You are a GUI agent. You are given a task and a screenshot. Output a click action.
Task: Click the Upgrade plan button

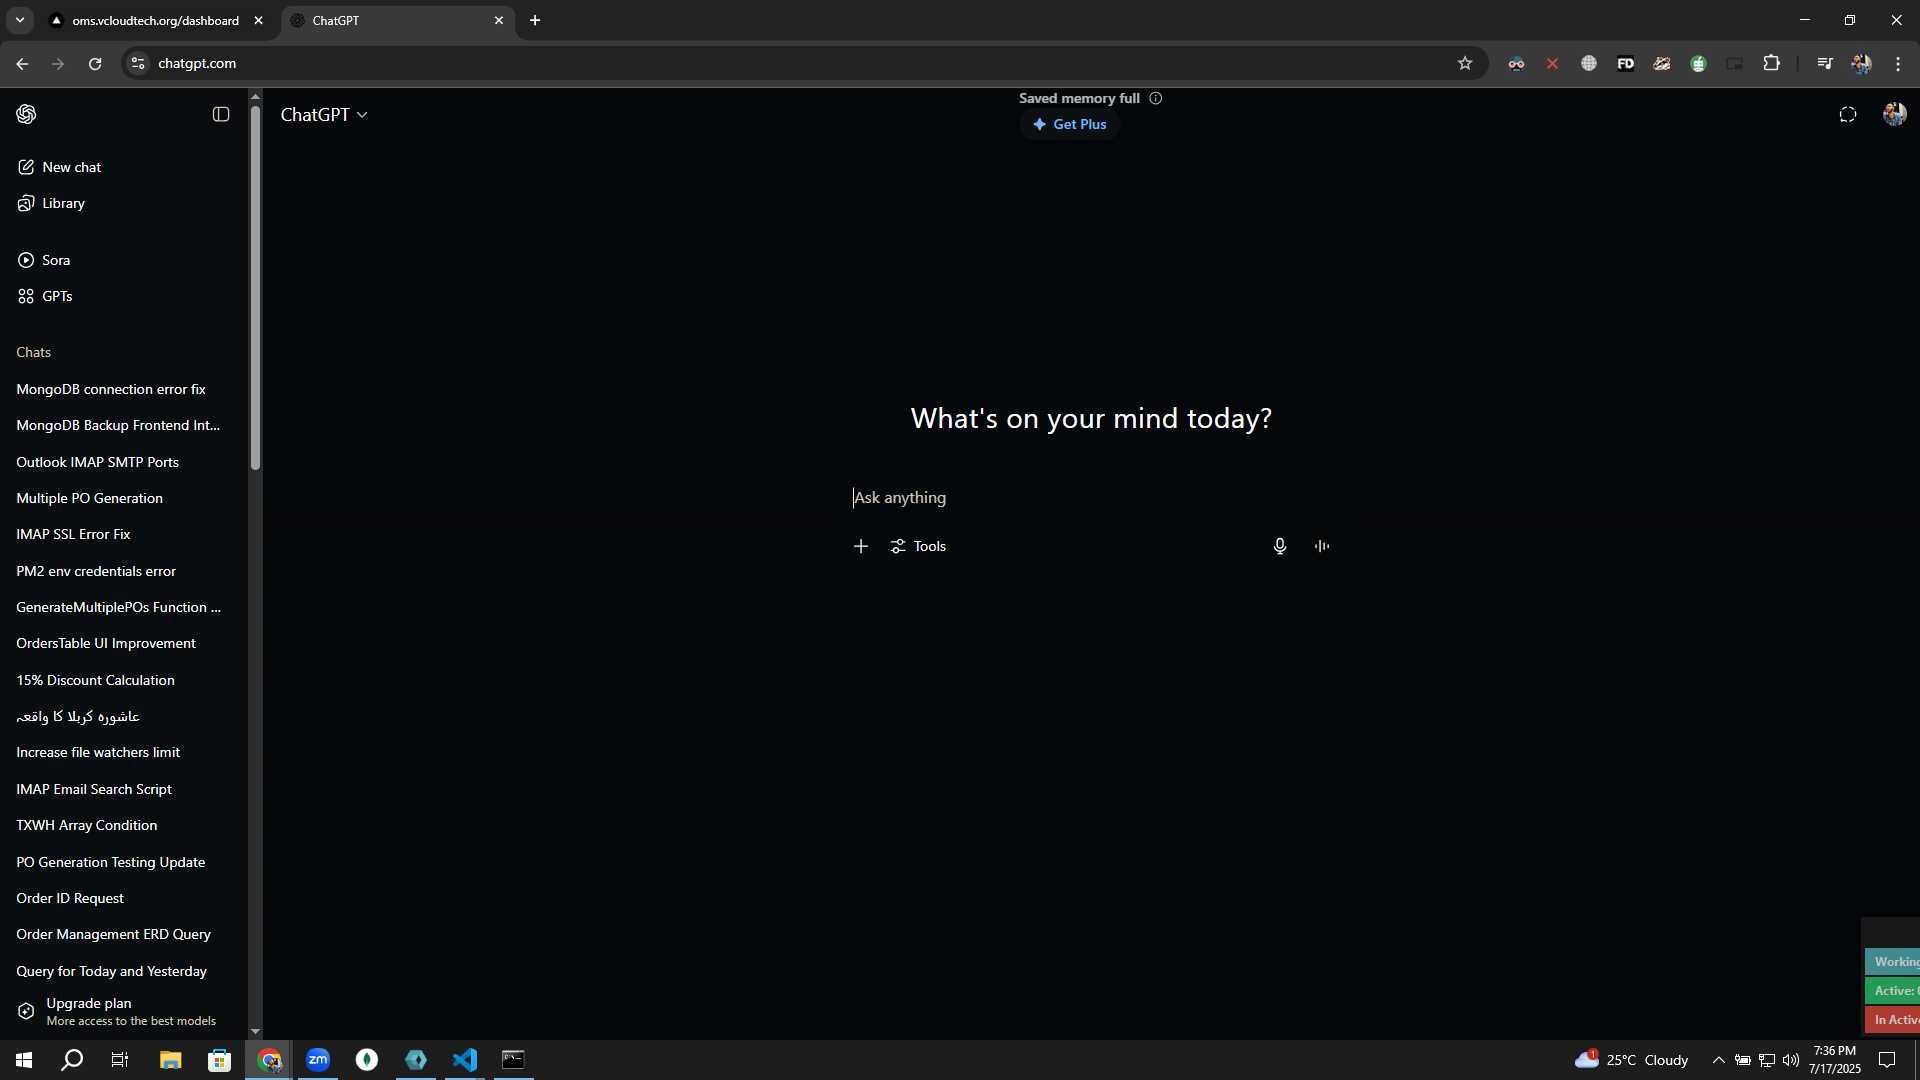click(x=124, y=1011)
